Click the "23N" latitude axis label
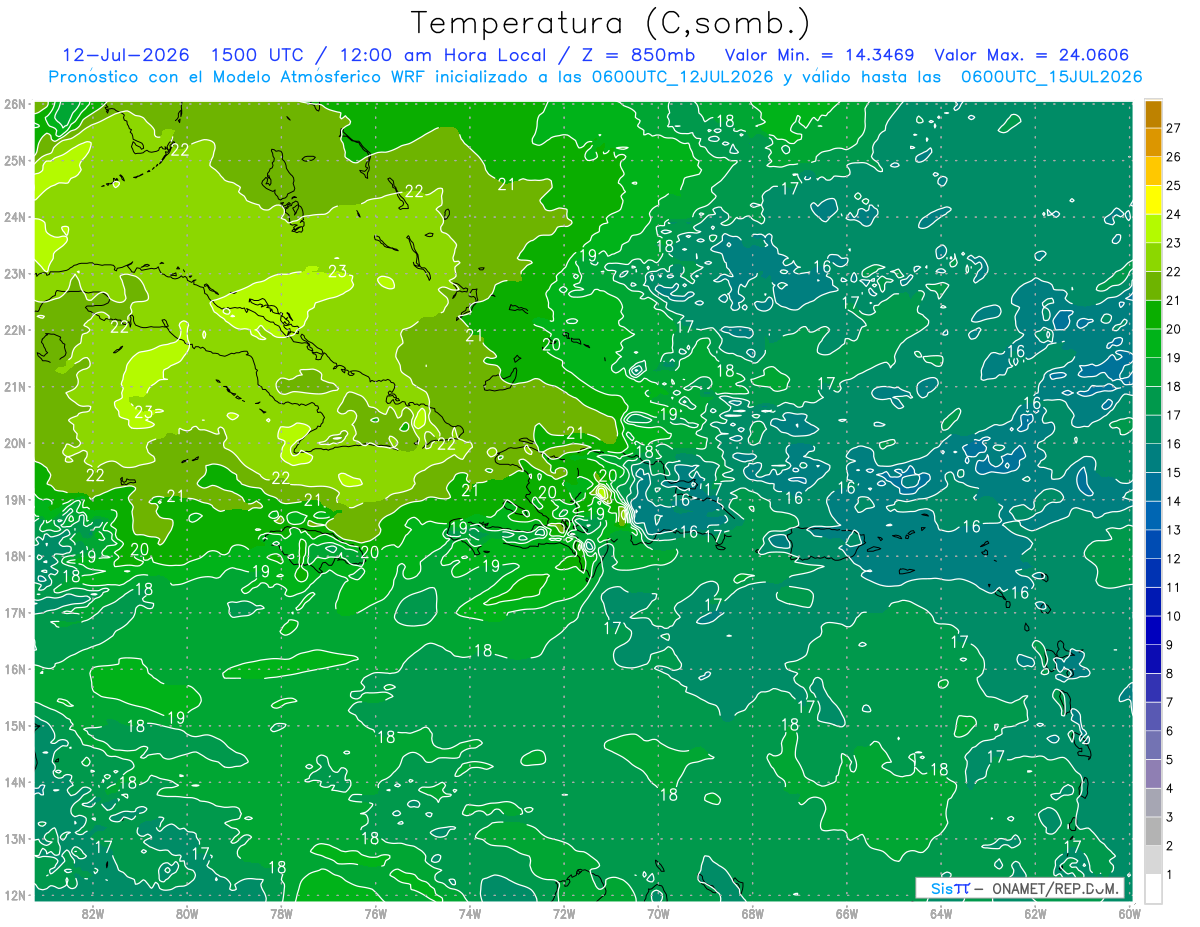 pyautogui.click(x=14, y=273)
